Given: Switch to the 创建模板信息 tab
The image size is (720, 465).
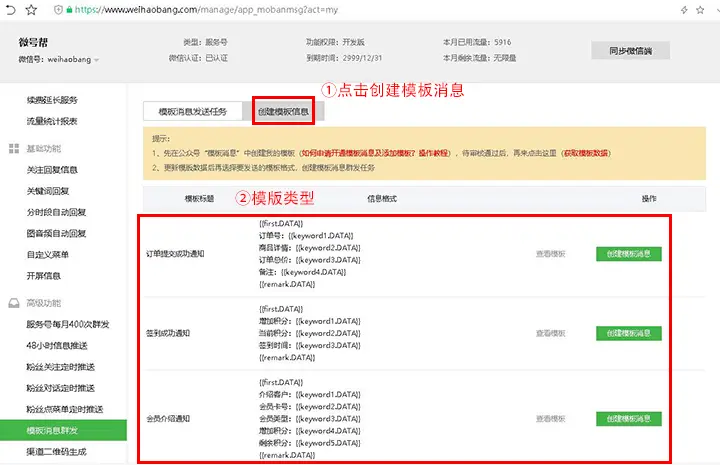Looking at the screenshot, I should click(x=283, y=112).
